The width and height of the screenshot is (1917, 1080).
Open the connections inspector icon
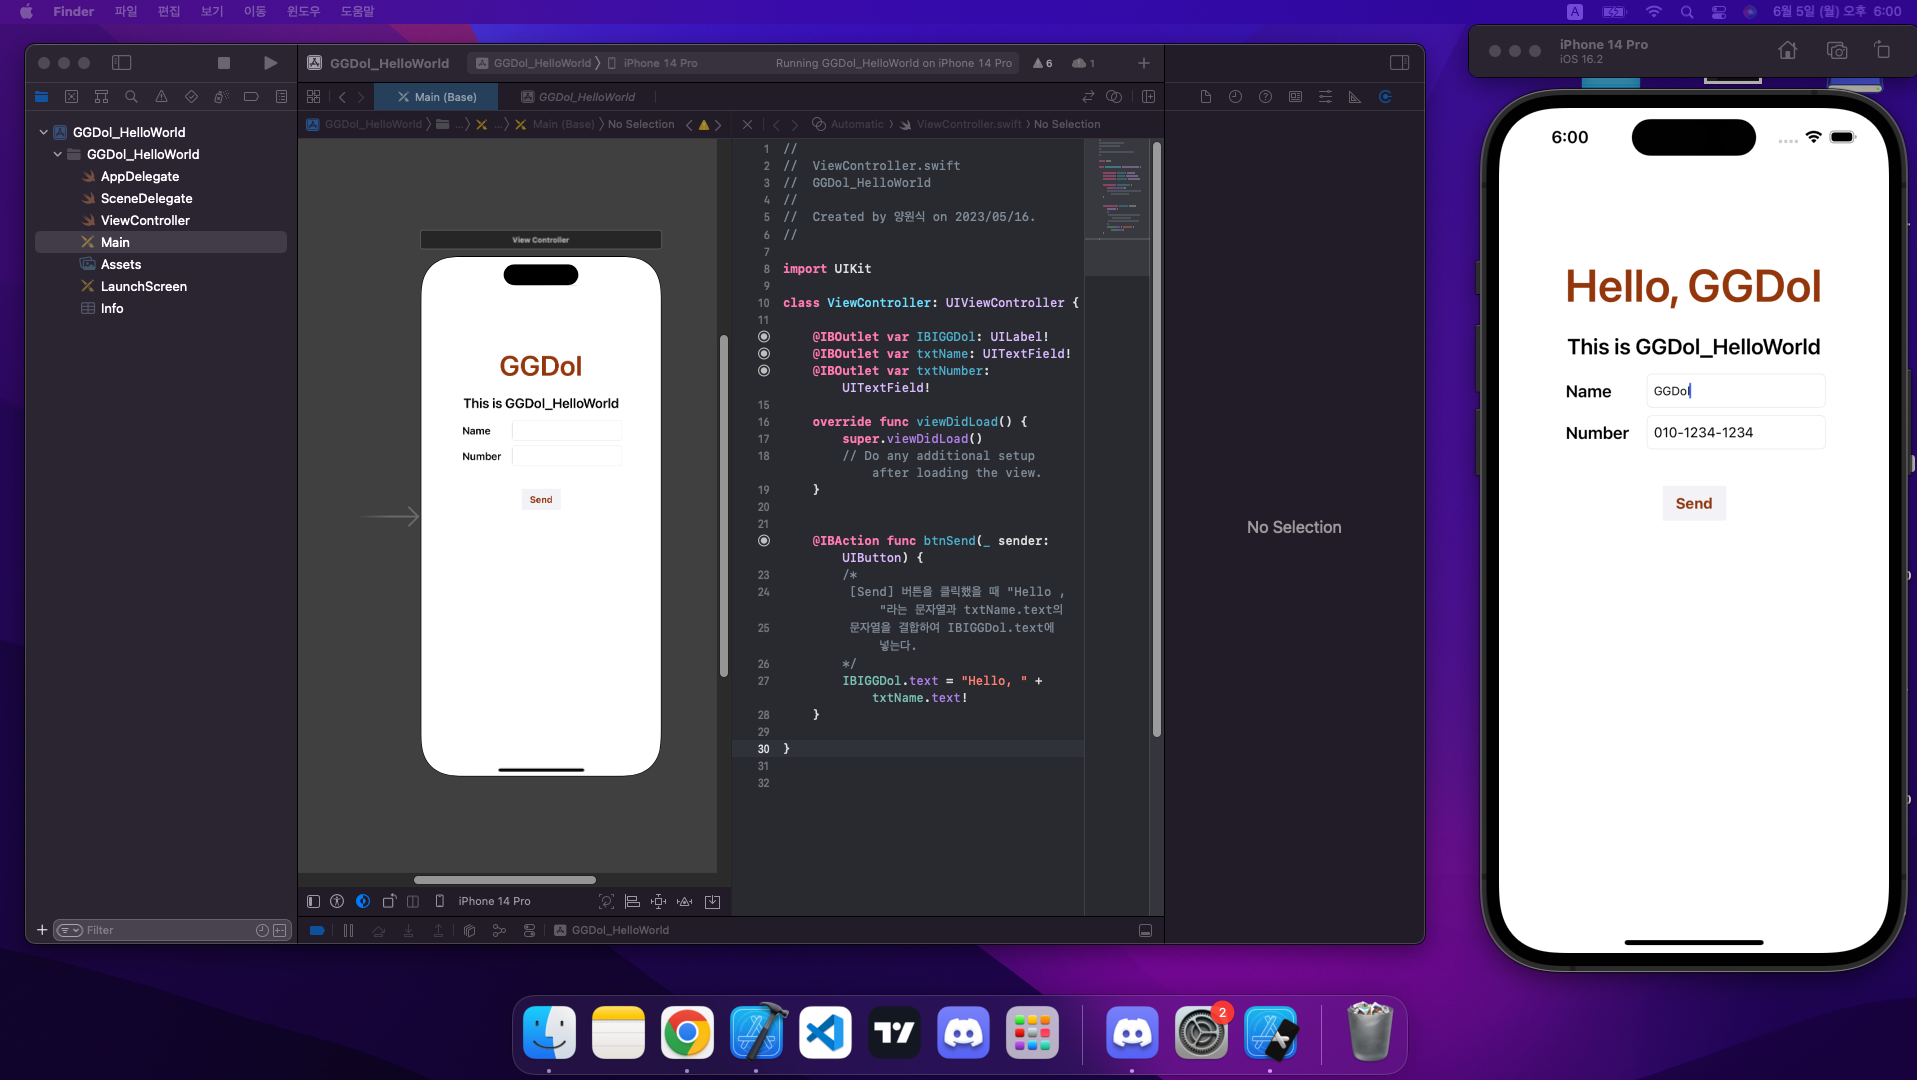point(1386,97)
